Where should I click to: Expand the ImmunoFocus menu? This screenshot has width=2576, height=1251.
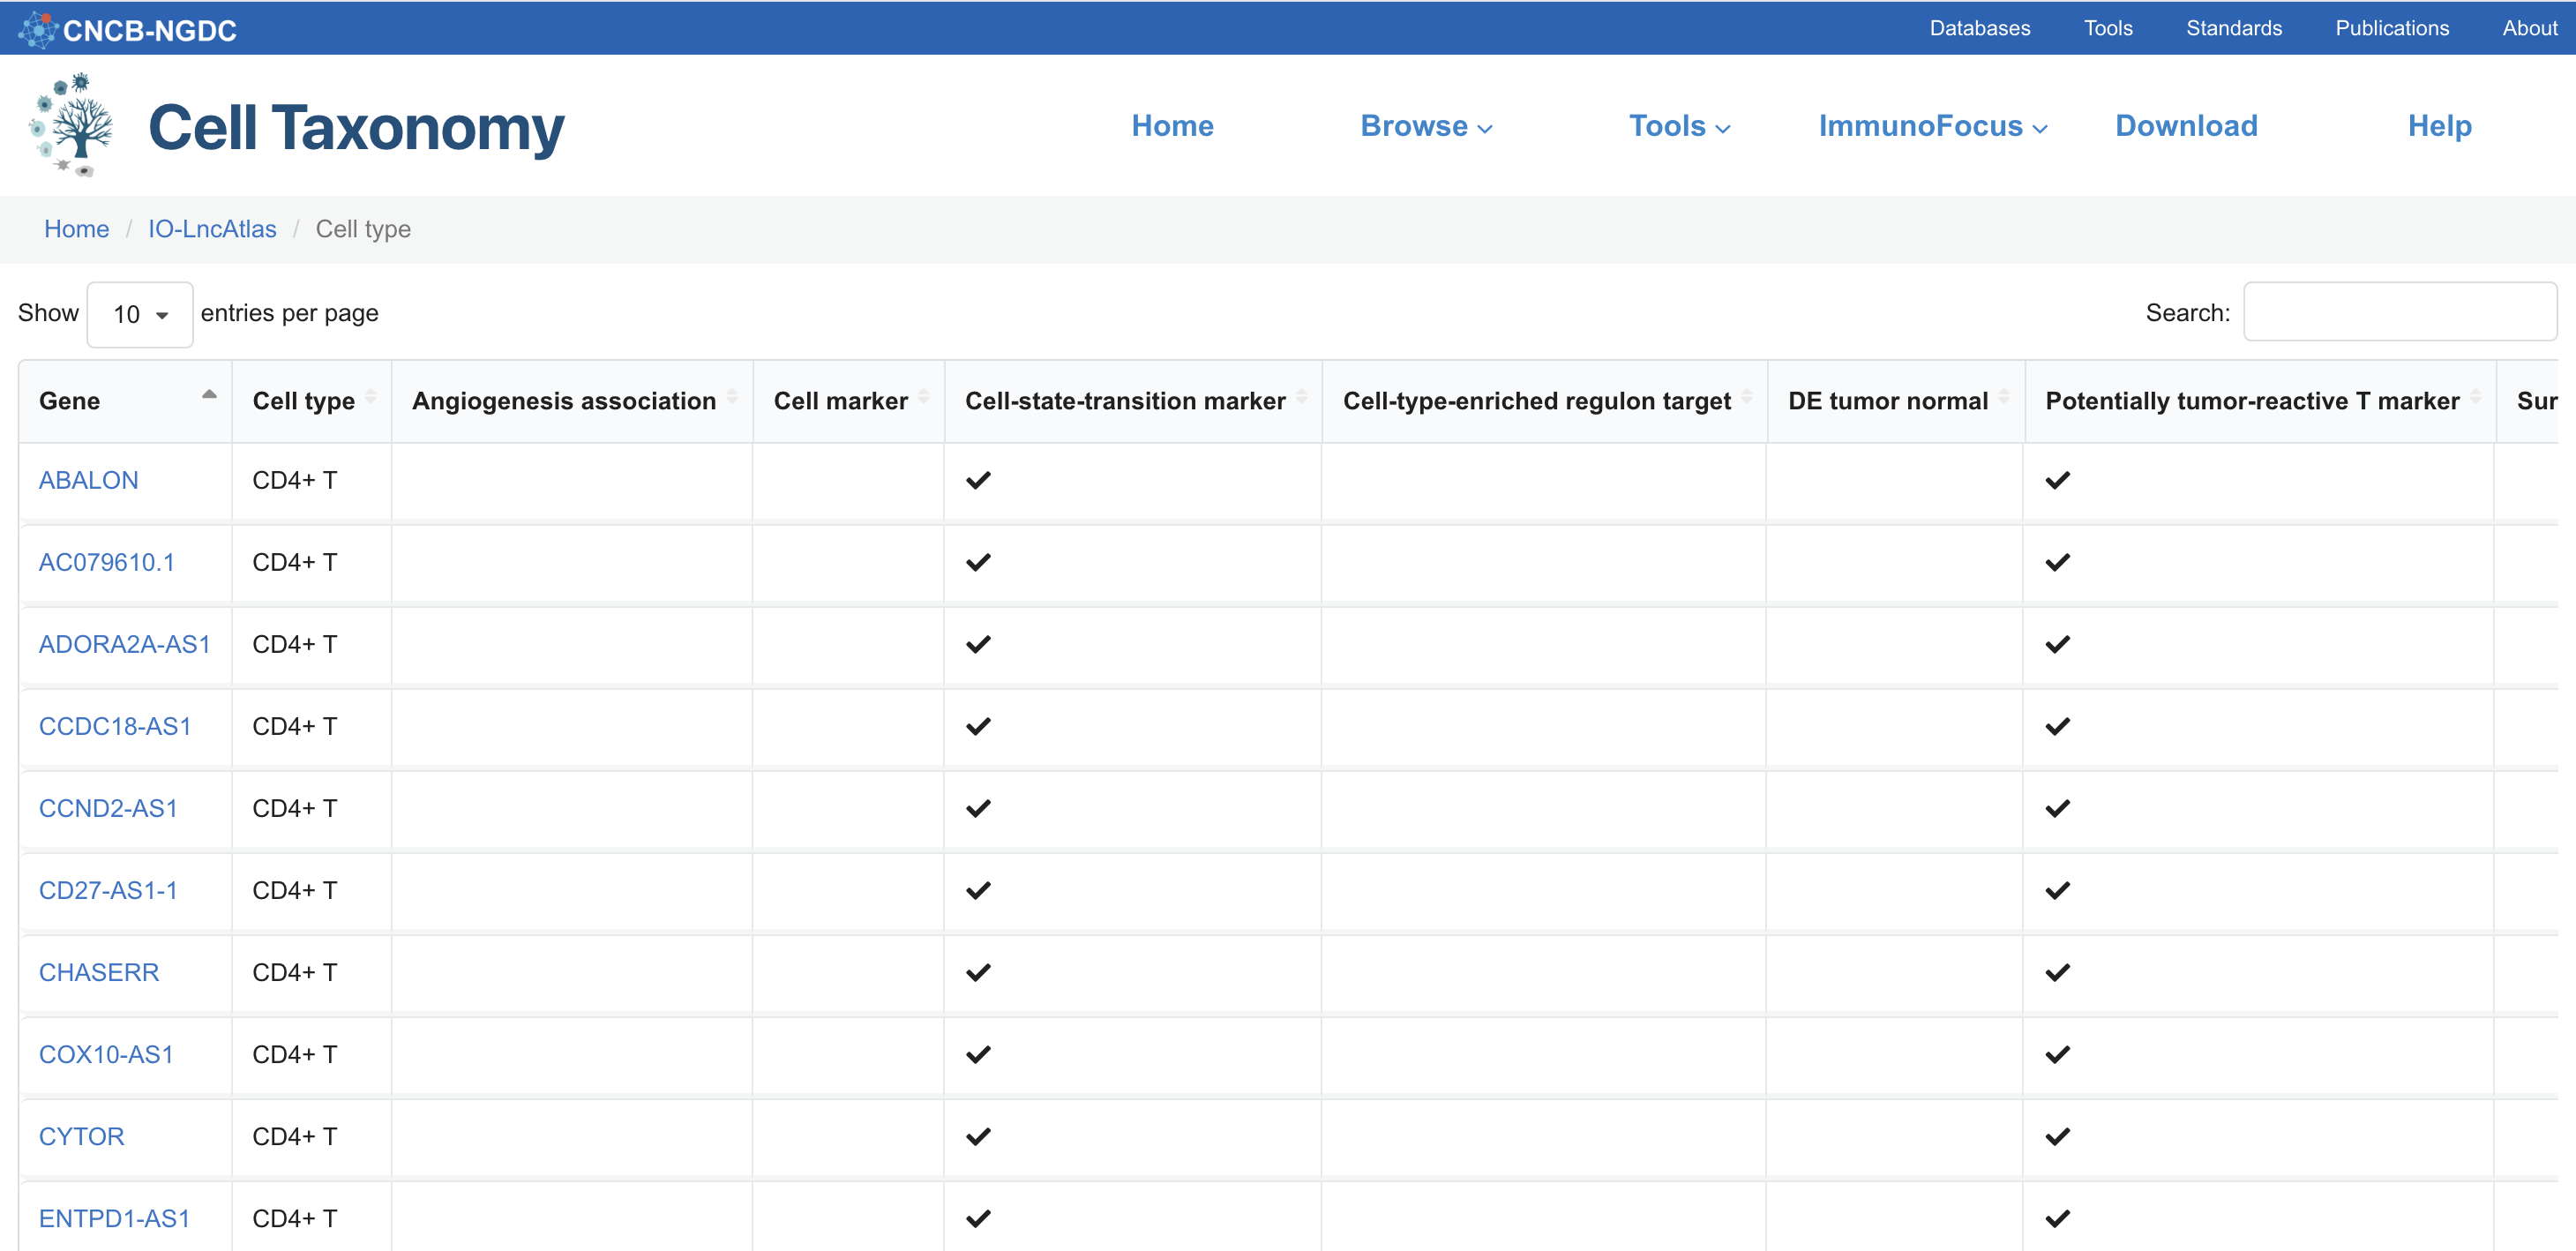coord(1933,126)
